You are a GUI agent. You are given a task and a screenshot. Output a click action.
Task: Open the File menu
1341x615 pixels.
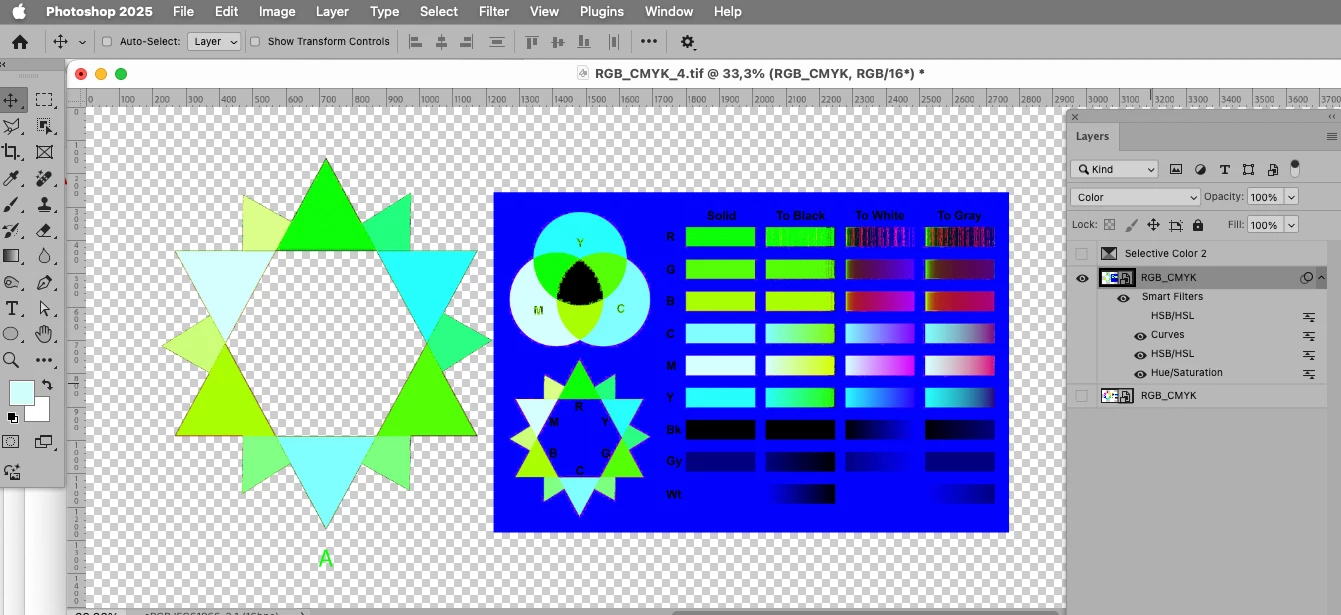[183, 12]
